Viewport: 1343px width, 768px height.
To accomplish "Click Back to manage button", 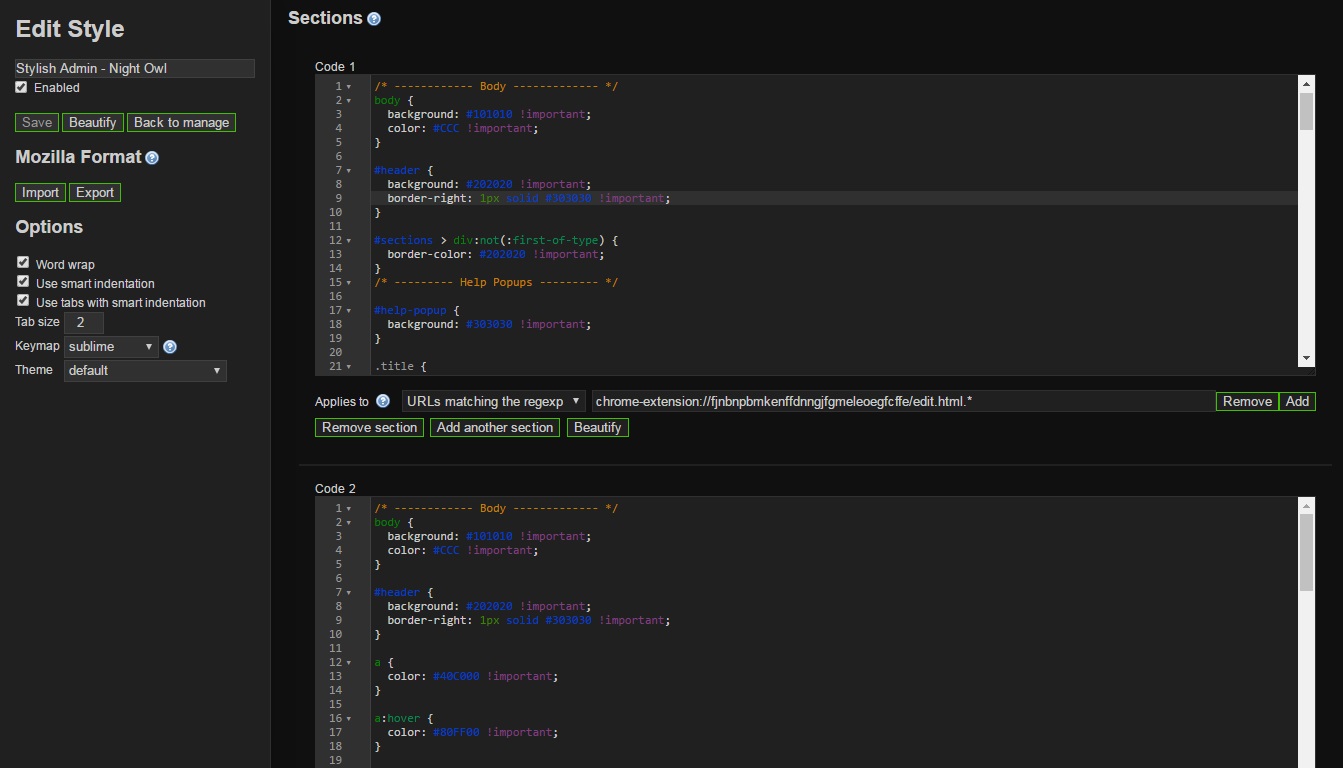I will 181,123.
